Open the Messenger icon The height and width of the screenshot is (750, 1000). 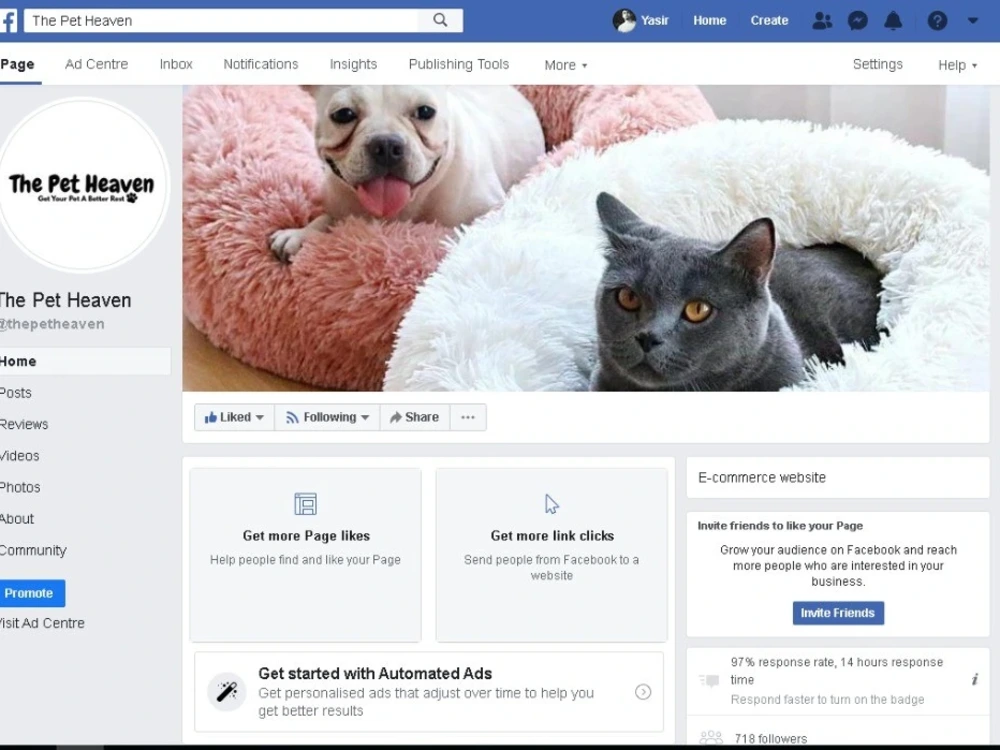click(x=858, y=20)
